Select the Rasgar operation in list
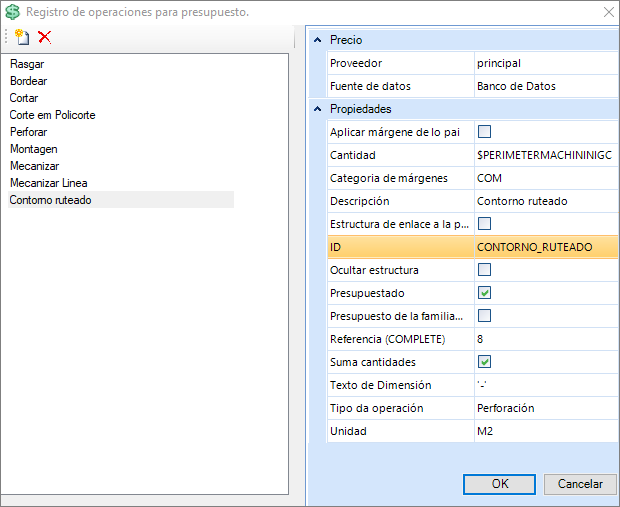The height and width of the screenshot is (507, 620). (x=25, y=64)
